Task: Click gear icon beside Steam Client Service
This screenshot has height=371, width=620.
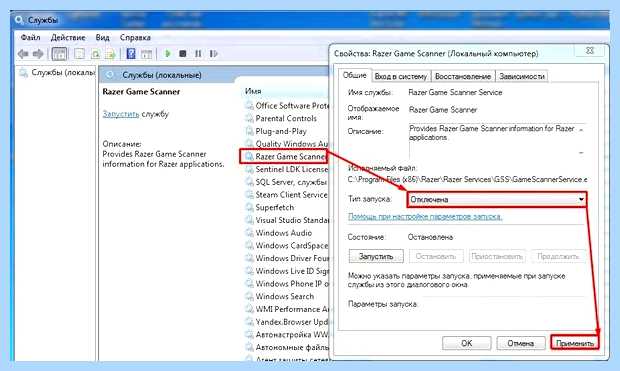Action: pyautogui.click(x=249, y=195)
